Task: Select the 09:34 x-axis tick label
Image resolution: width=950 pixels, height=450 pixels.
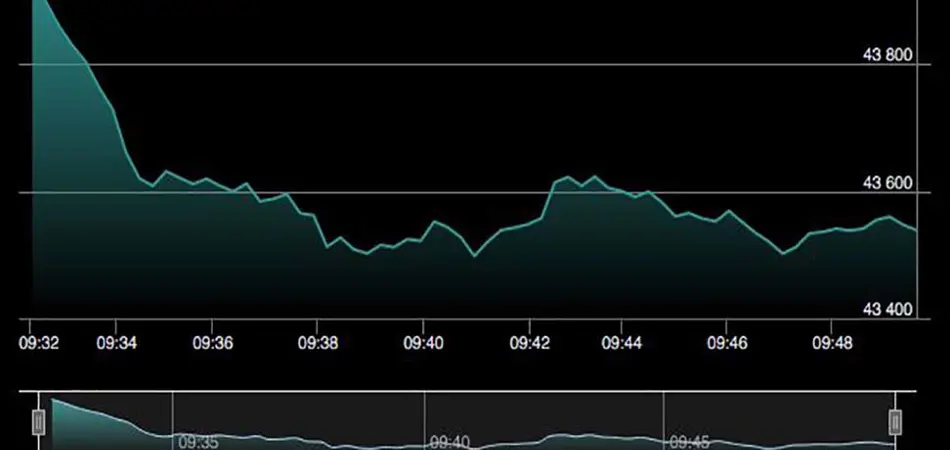Action: tap(117, 343)
